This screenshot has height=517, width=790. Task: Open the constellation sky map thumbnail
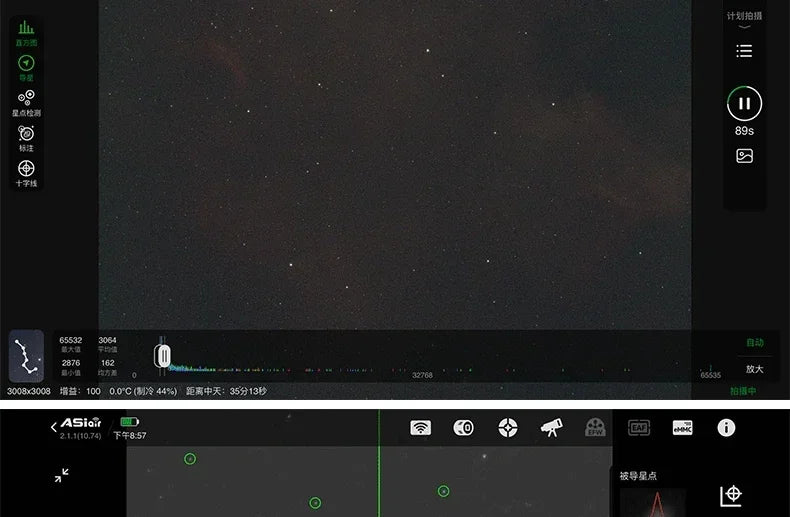tap(26, 356)
